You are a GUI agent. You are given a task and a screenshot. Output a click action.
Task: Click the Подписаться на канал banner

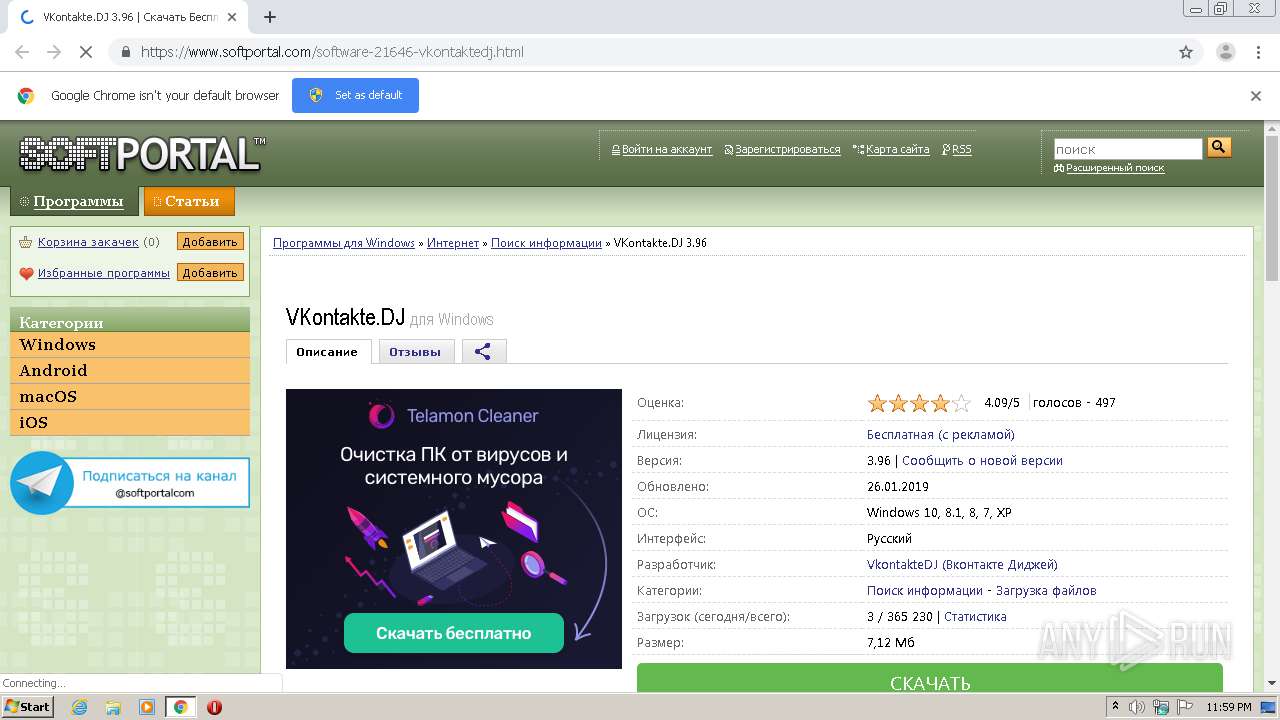130,483
